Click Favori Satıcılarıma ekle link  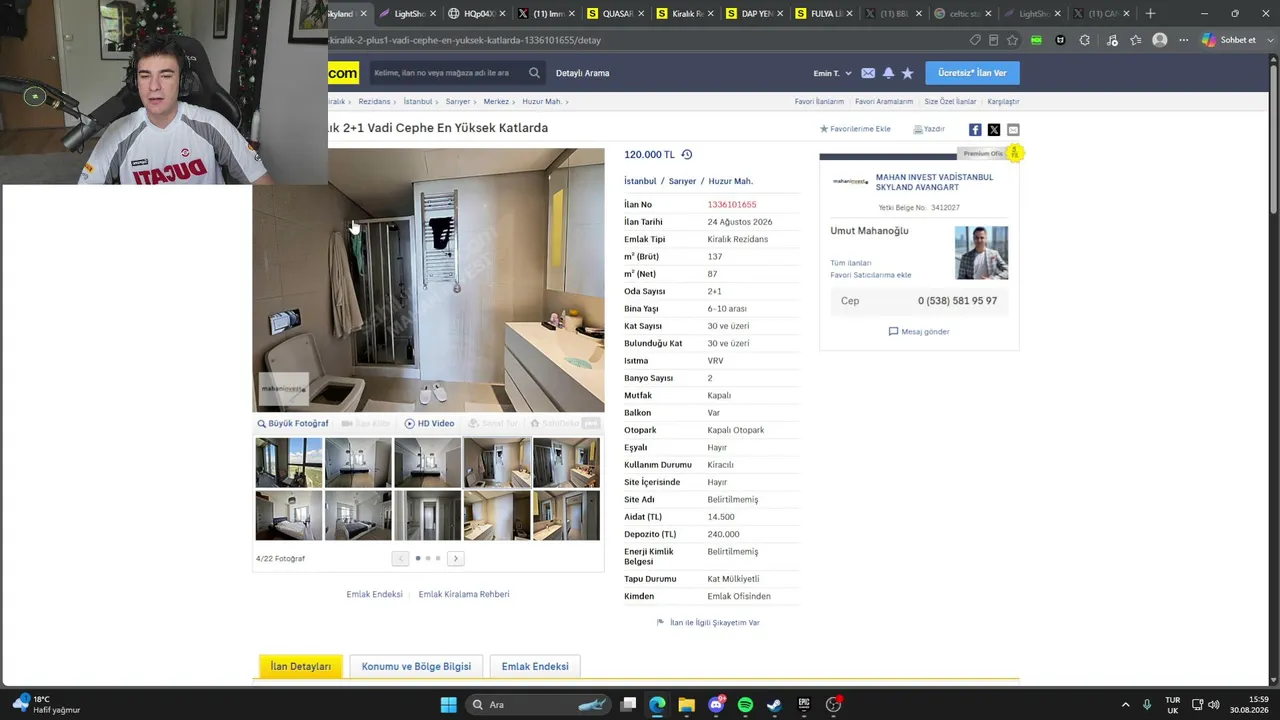(x=870, y=275)
